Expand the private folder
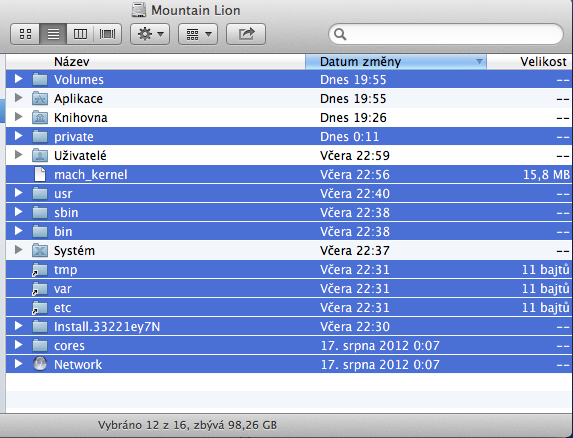 click(18, 136)
